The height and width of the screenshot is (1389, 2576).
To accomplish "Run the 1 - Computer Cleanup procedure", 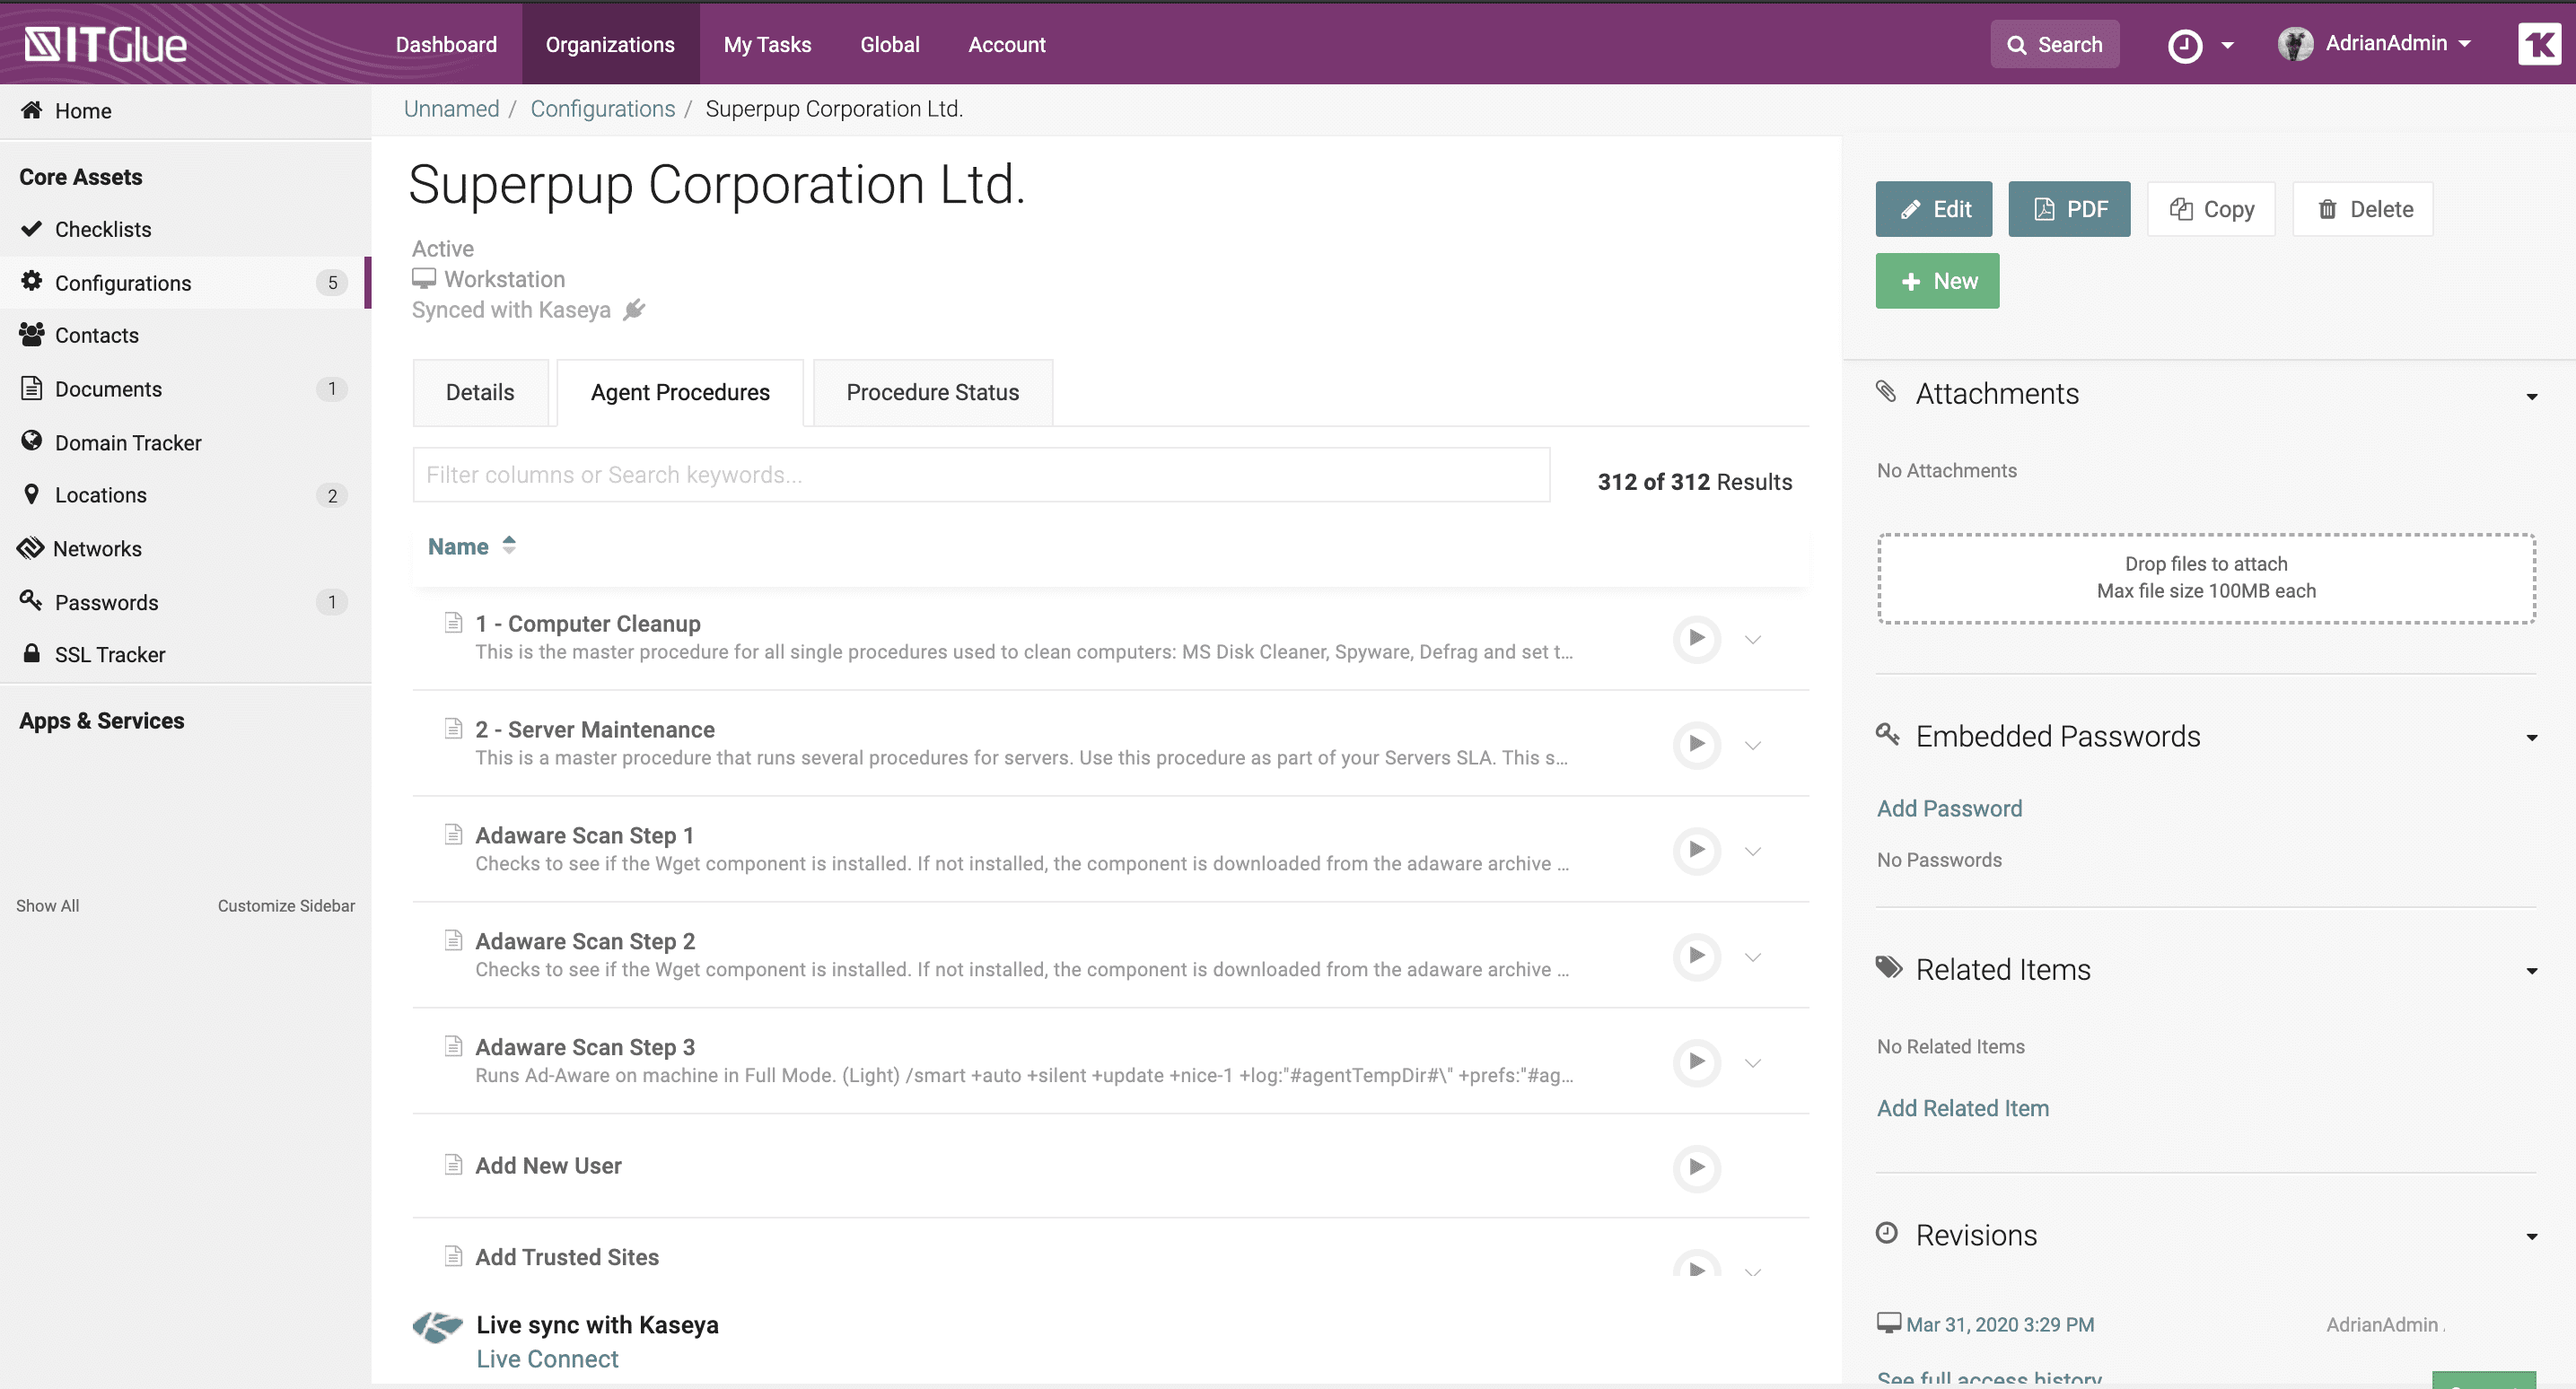I will tap(1696, 638).
